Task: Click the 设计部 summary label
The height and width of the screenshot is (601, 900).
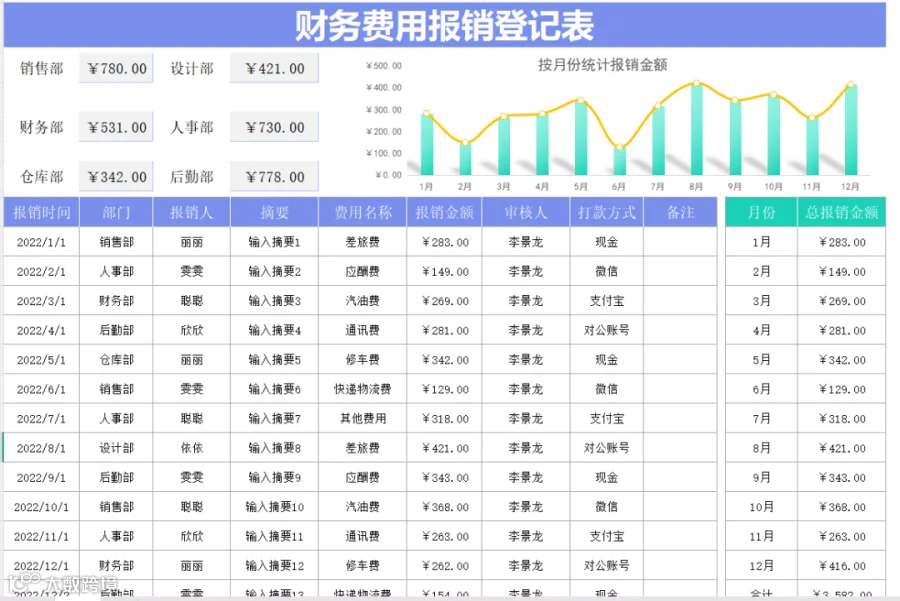Action: coord(192,69)
